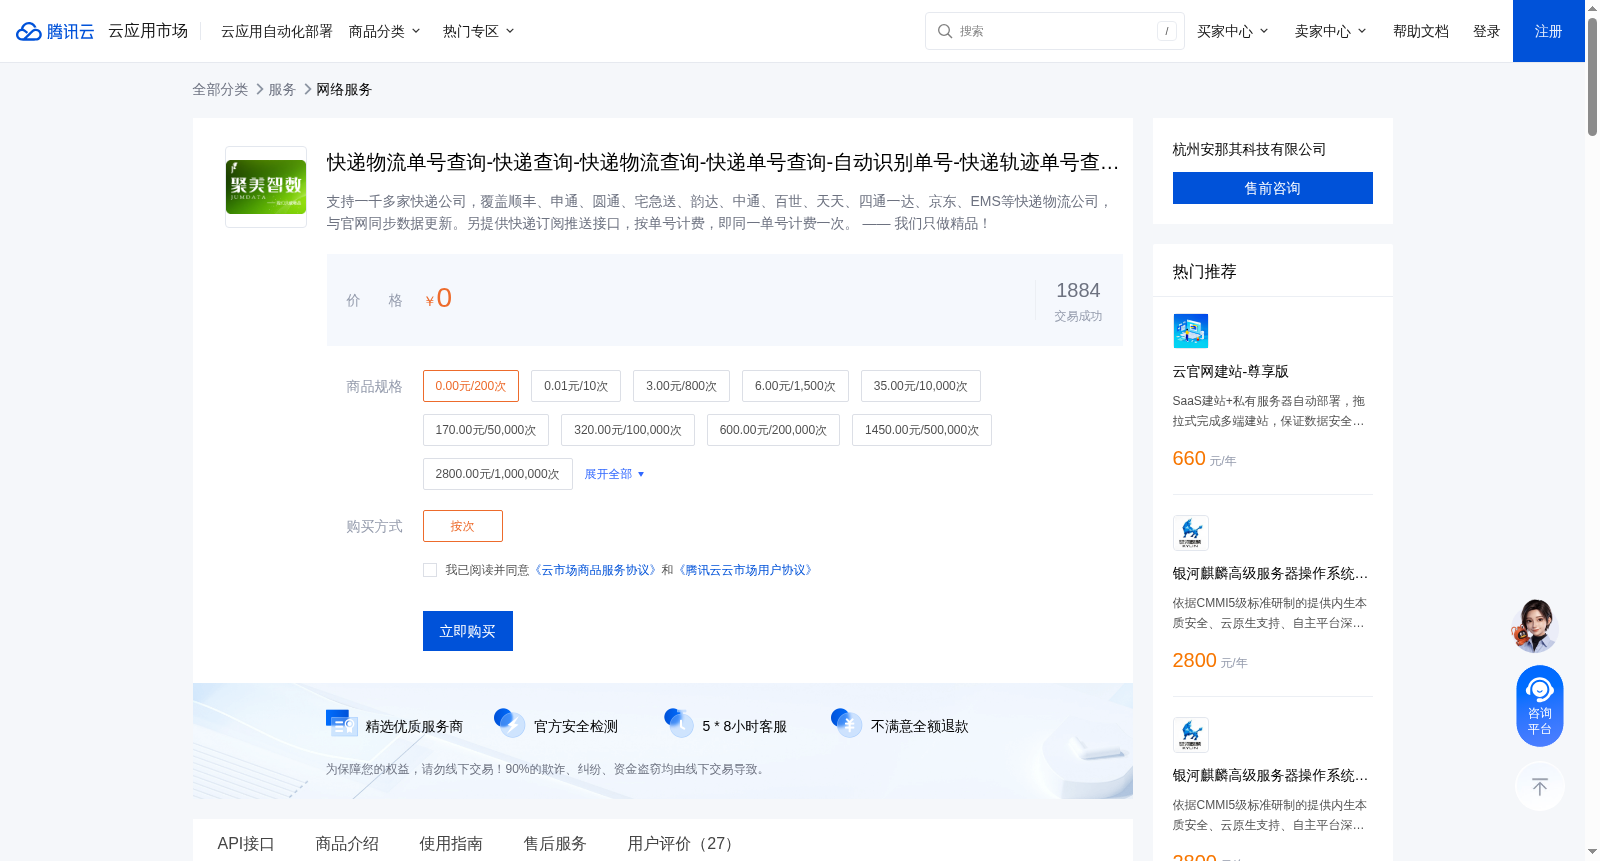Image resolution: width=1600 pixels, height=861 pixels.
Task: Click the 杭州安那其科技有限公司 vendor name
Action: 1249,149
